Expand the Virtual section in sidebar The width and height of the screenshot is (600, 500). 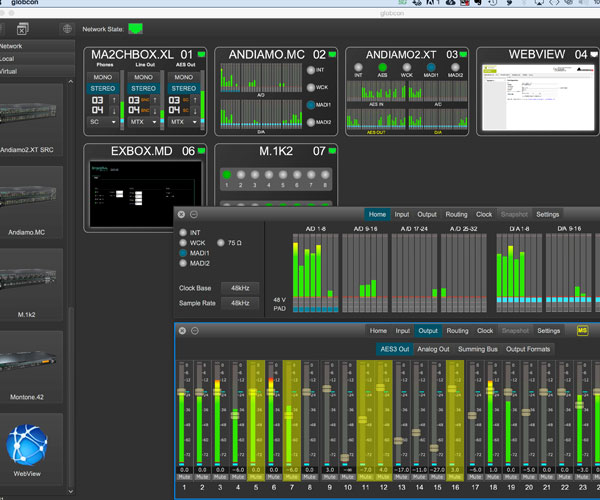[36, 71]
